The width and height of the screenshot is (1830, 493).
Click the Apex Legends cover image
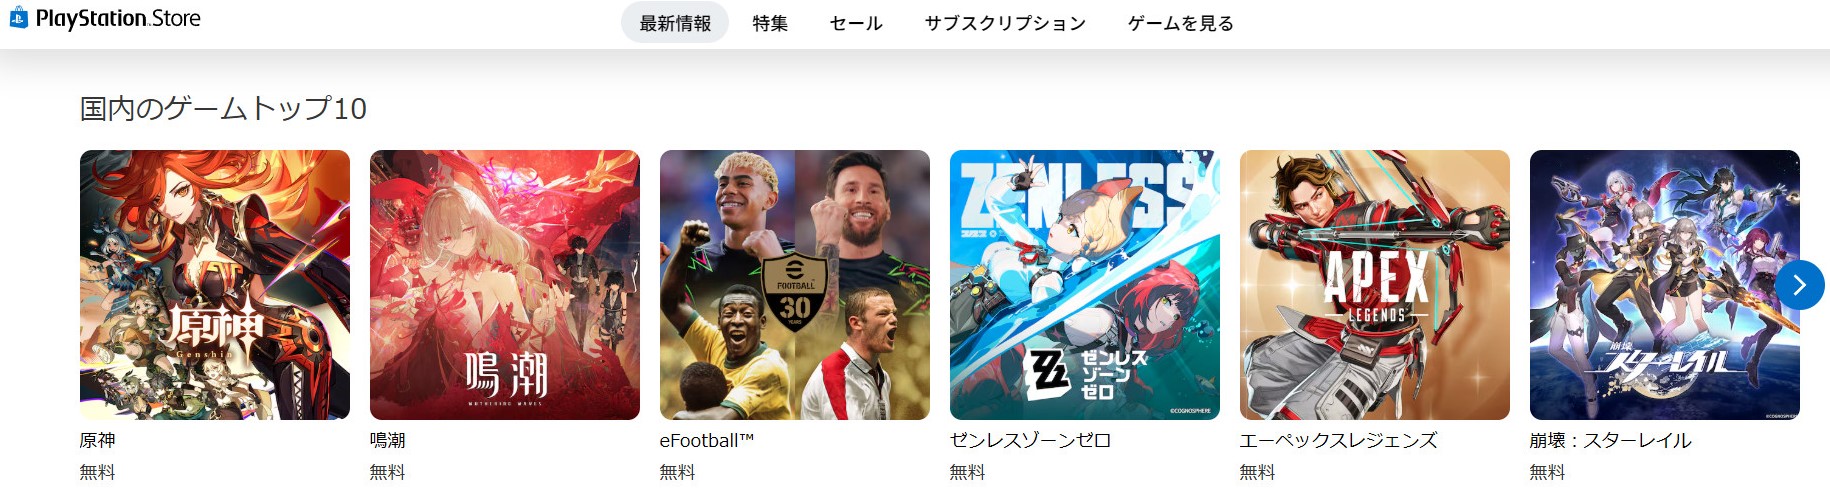[x=1375, y=285]
